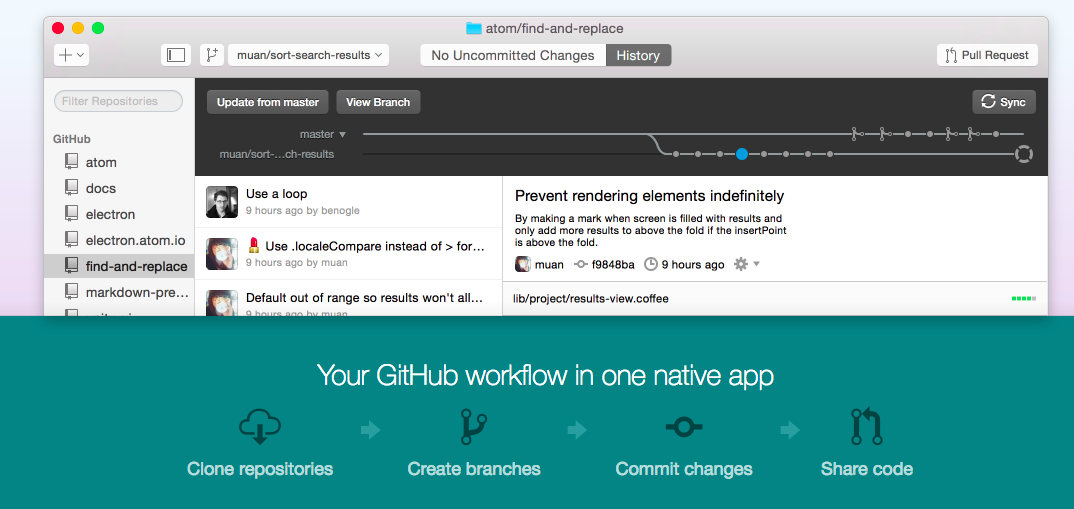
Task: Click the avatar beside the .localeCompare commit
Action: pyautogui.click(x=222, y=253)
